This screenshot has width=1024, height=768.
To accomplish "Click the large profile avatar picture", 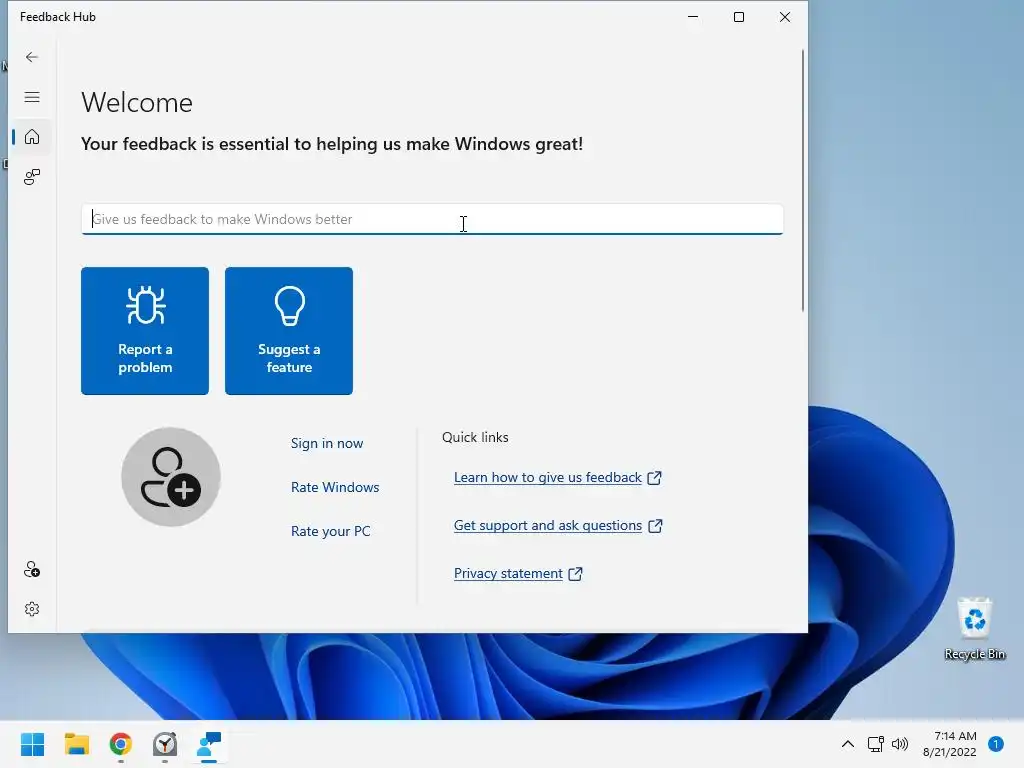I will pos(171,477).
